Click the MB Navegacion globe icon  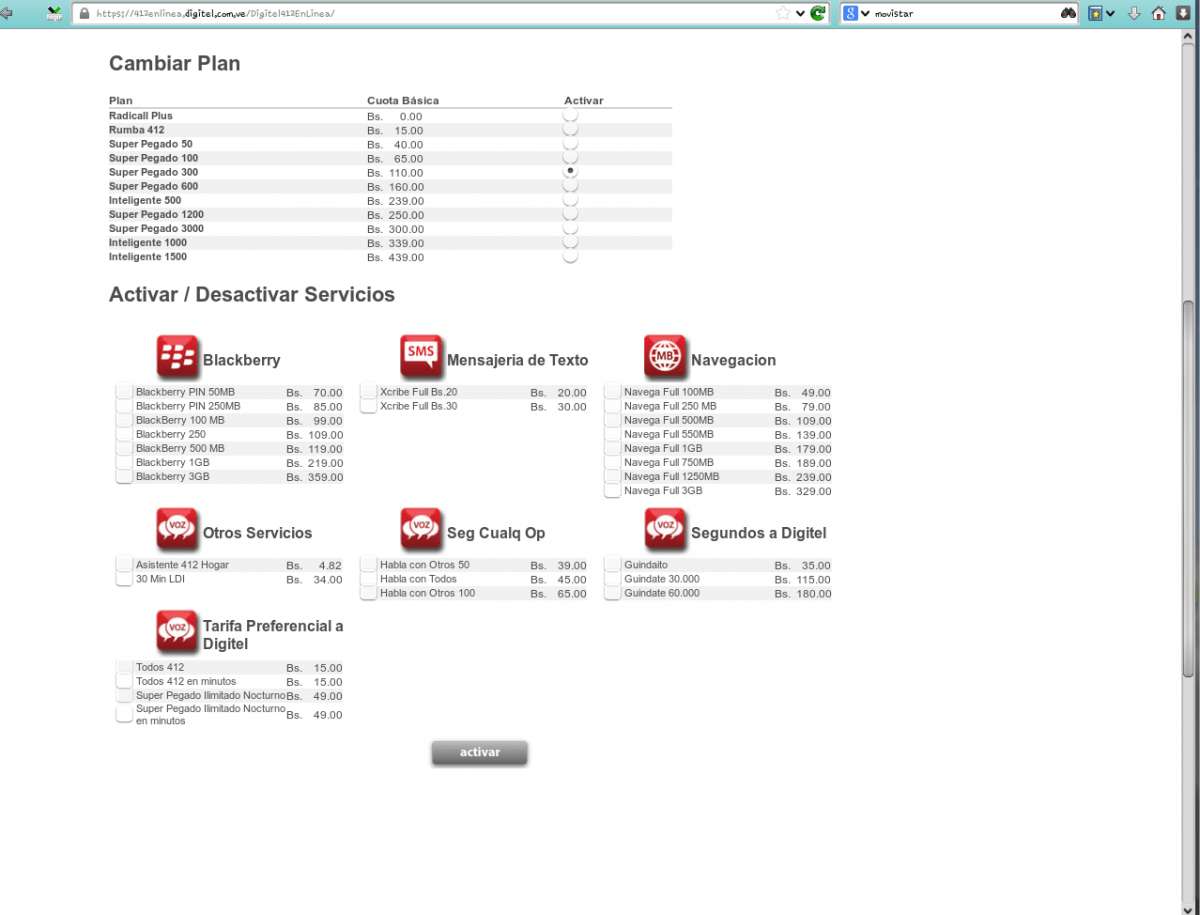[x=665, y=356]
